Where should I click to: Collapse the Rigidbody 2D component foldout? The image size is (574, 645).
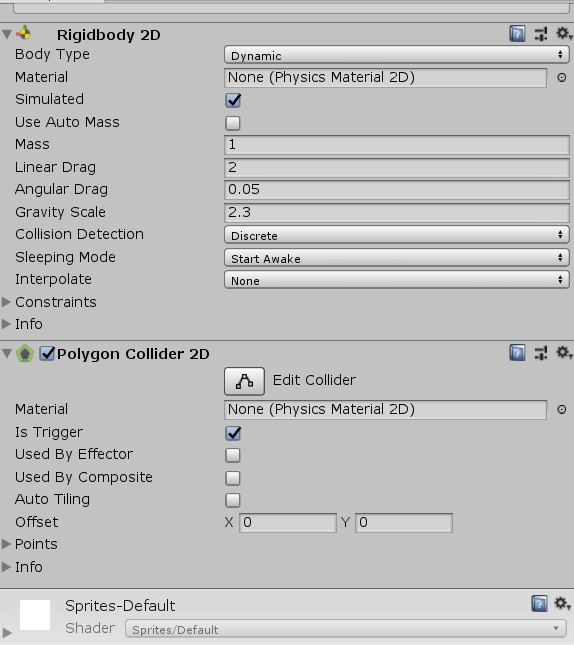click(x=7, y=34)
